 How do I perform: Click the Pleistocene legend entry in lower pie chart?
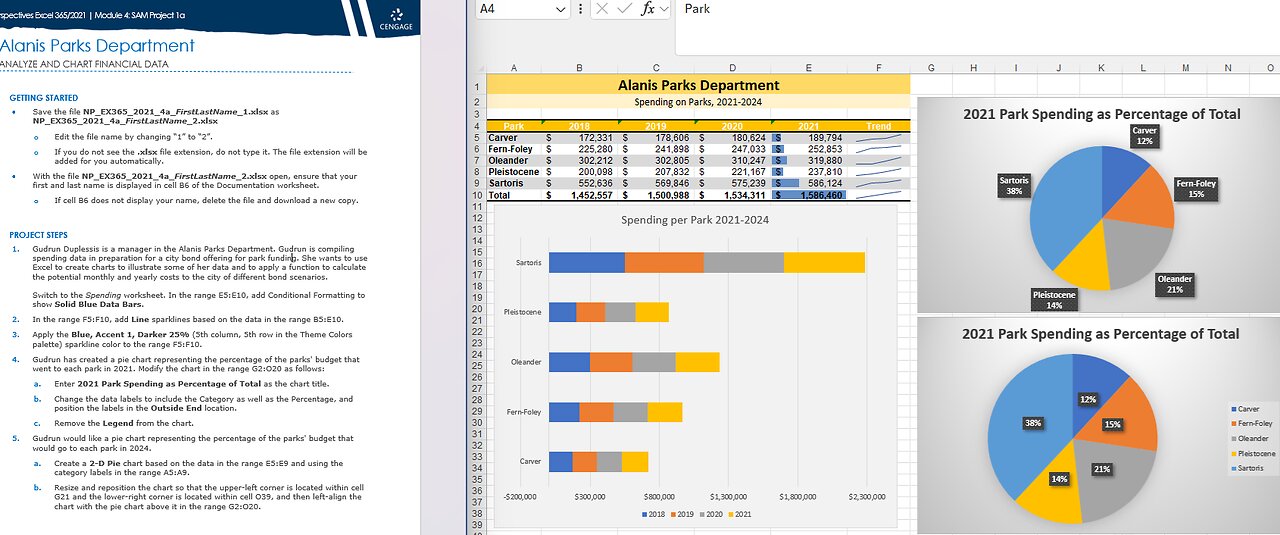(x=1253, y=454)
